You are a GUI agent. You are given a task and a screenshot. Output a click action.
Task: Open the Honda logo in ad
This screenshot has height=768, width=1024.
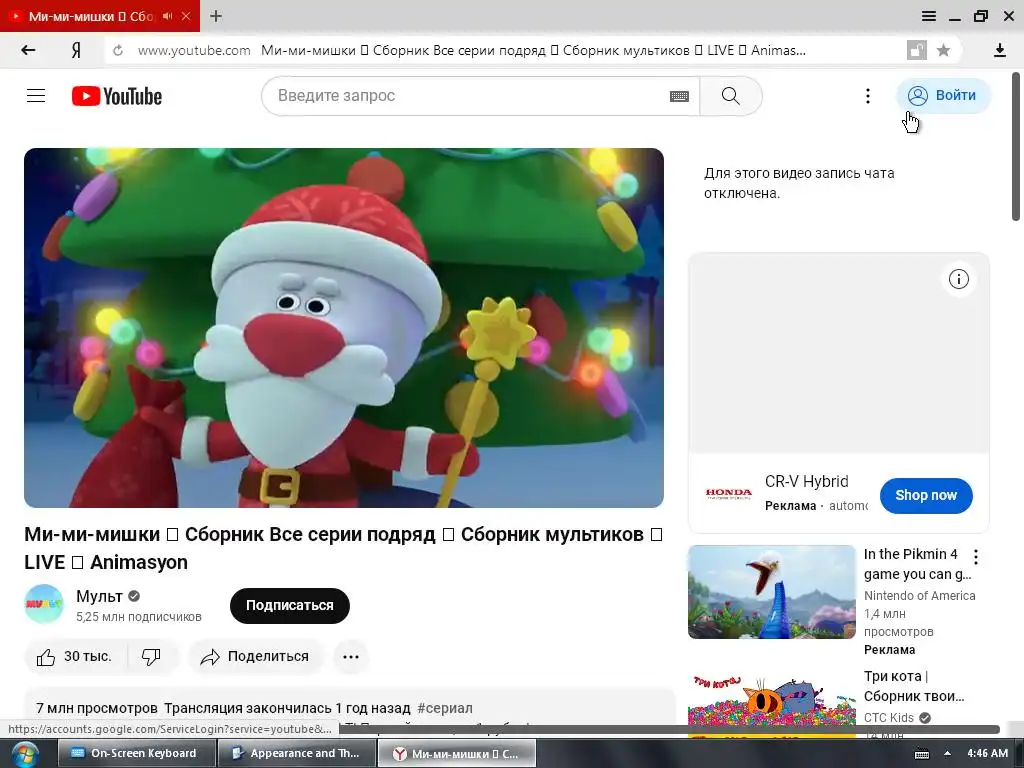(x=728, y=494)
